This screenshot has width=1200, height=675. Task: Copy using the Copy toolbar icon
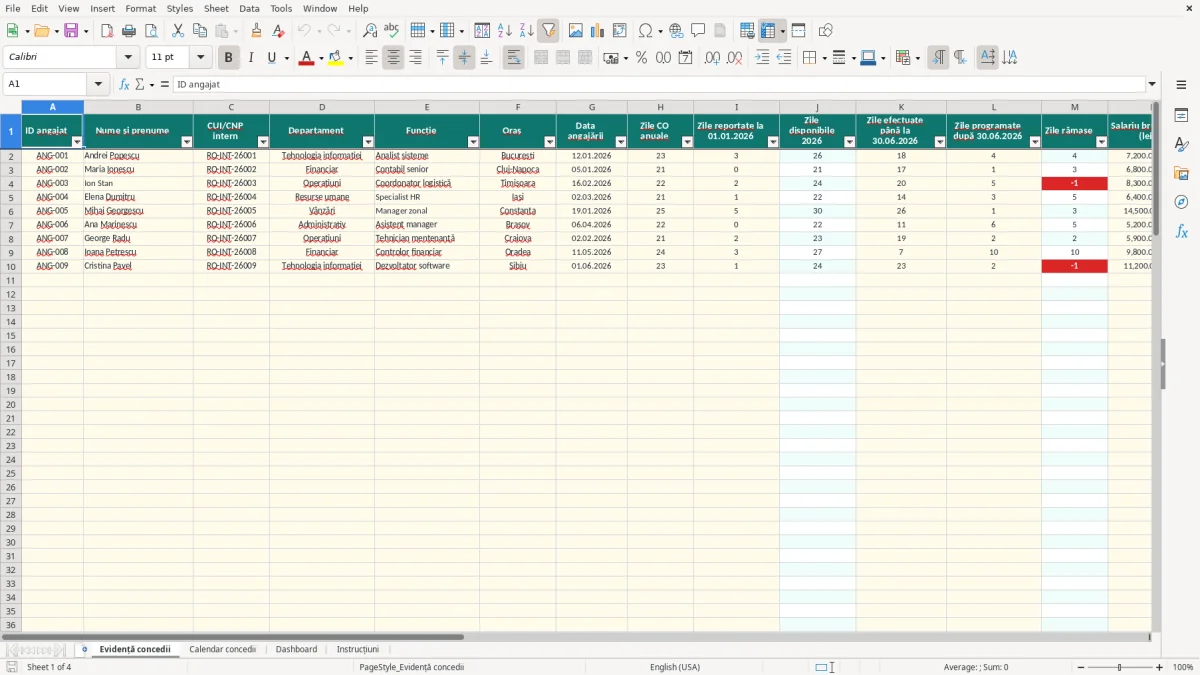(x=200, y=31)
